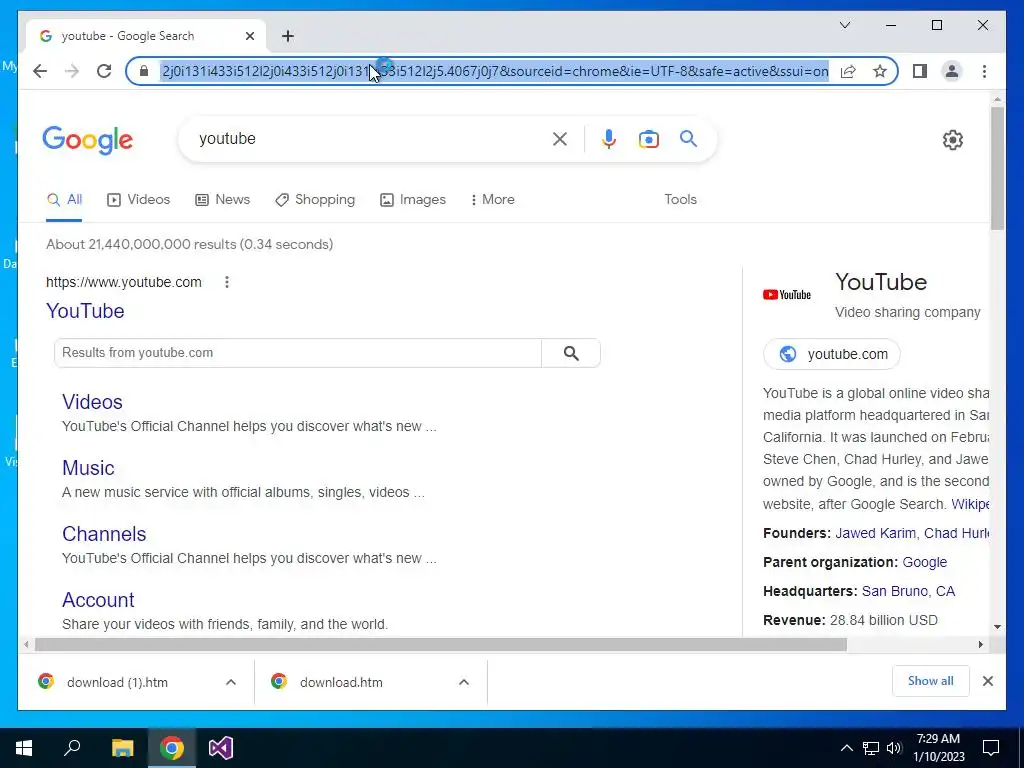Open the notification center
The width and height of the screenshot is (1024, 768).
pyautogui.click(x=991, y=748)
